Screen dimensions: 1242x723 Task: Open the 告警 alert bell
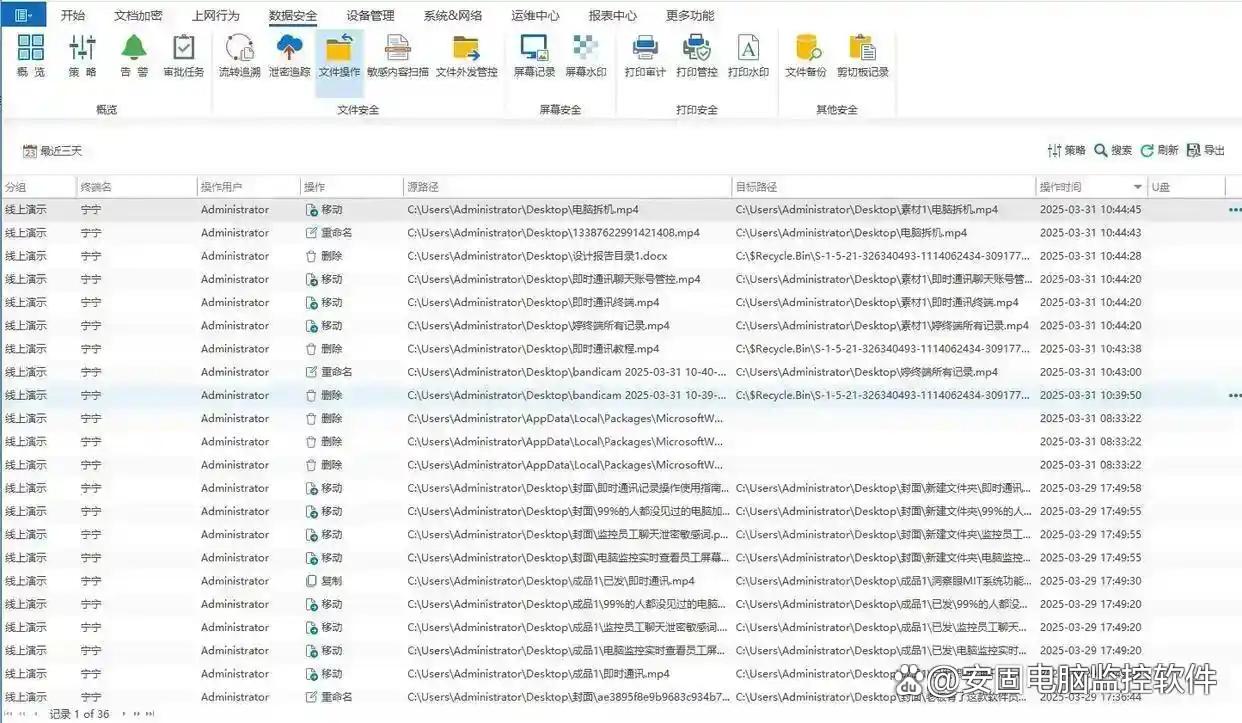tap(134, 54)
